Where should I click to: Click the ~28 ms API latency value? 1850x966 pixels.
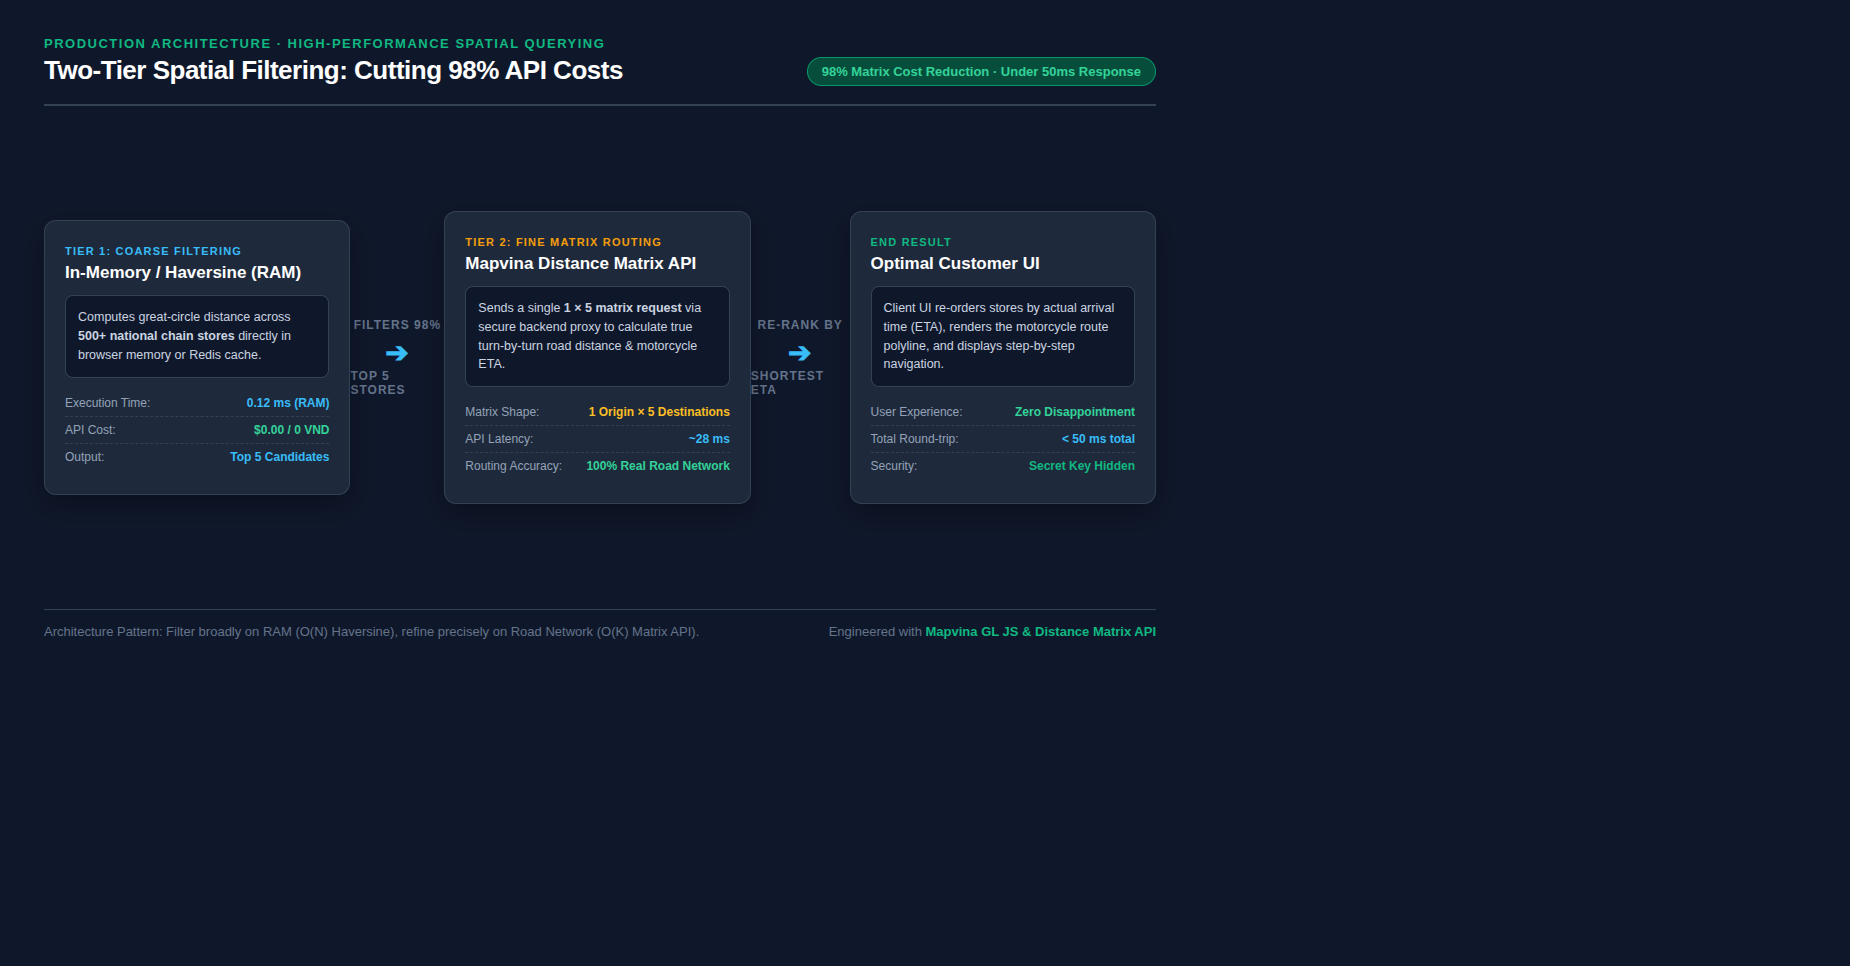pos(709,439)
